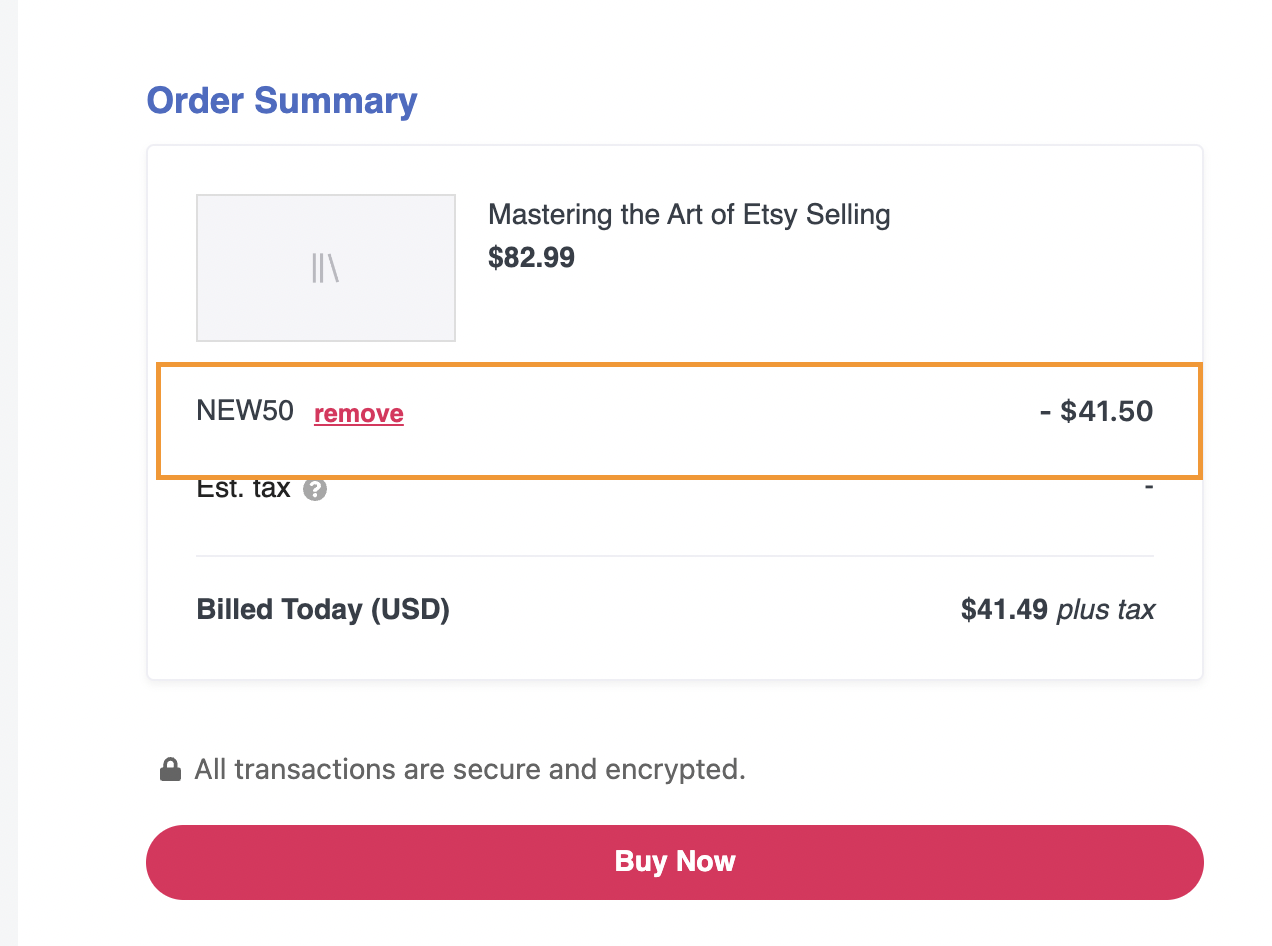This screenshot has height=946, width=1272.
Task: Click the divider line above Billed Today
Action: [x=675, y=555]
